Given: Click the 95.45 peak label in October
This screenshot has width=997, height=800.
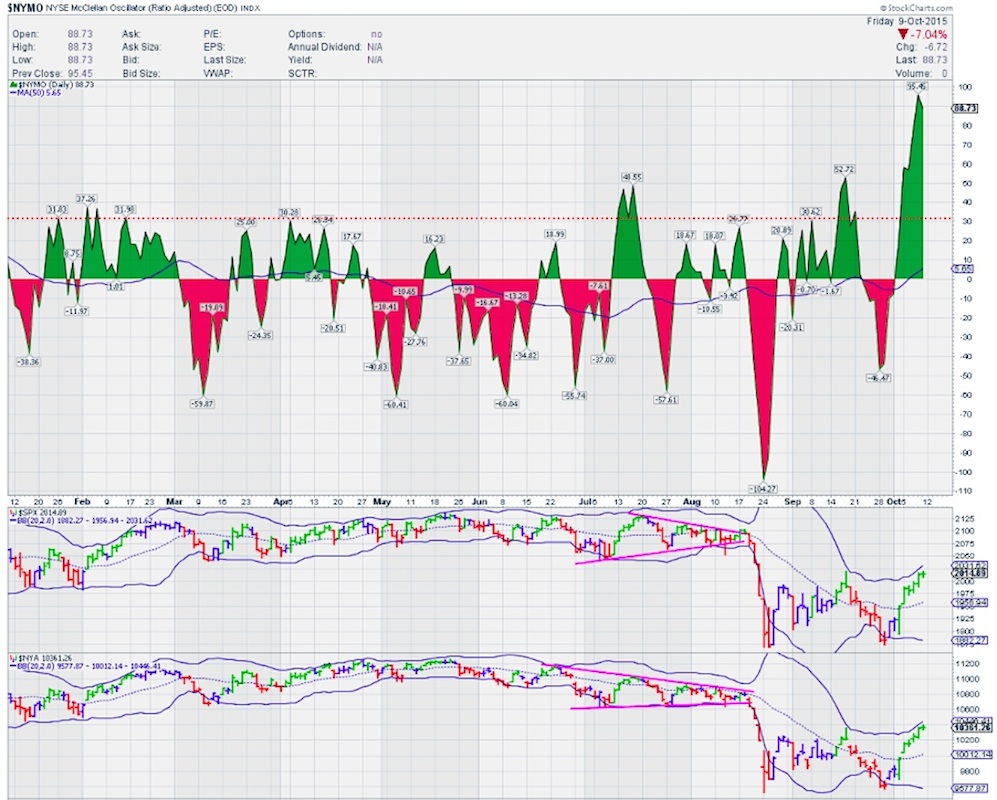Looking at the screenshot, I should tap(917, 86).
